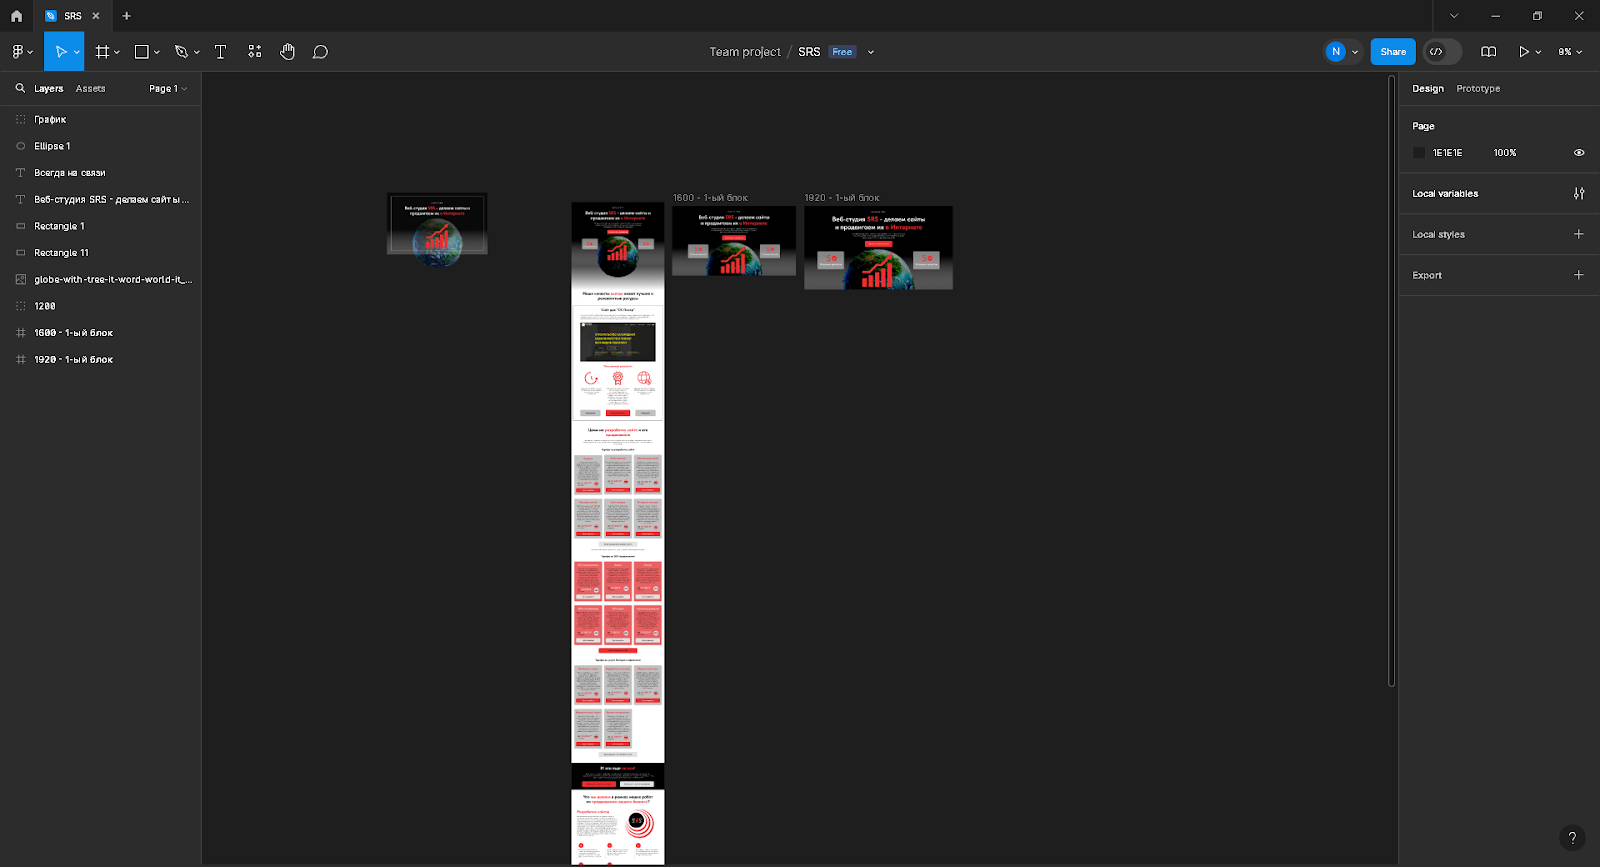Click the Free plan badge
Image resolution: width=1600 pixels, height=867 pixels.
[843, 52]
